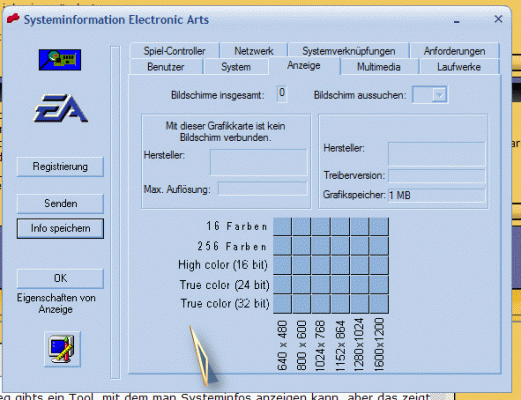
Task: Click 256 Farben cell for 1600x1200
Action: (x=379, y=246)
